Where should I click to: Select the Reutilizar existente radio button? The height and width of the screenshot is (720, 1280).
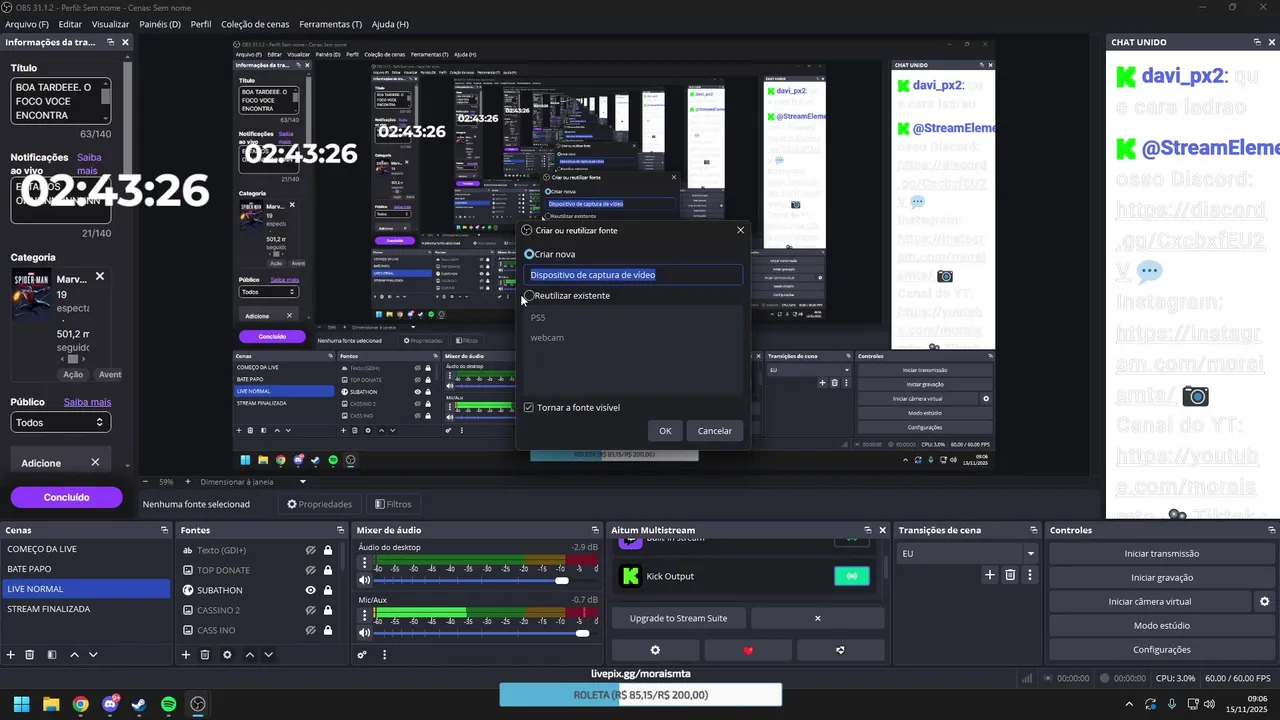point(529,295)
